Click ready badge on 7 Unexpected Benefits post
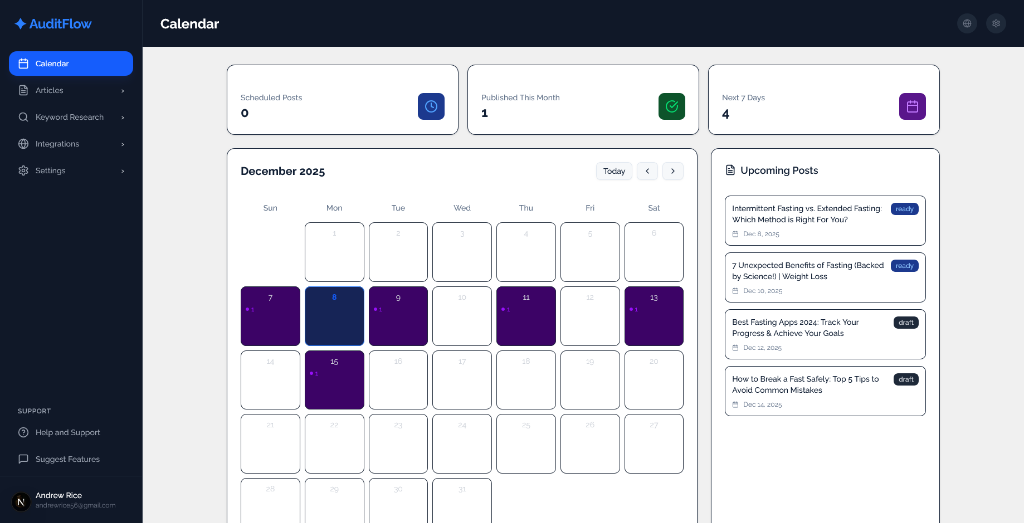Image resolution: width=1024 pixels, height=523 pixels. (x=904, y=266)
